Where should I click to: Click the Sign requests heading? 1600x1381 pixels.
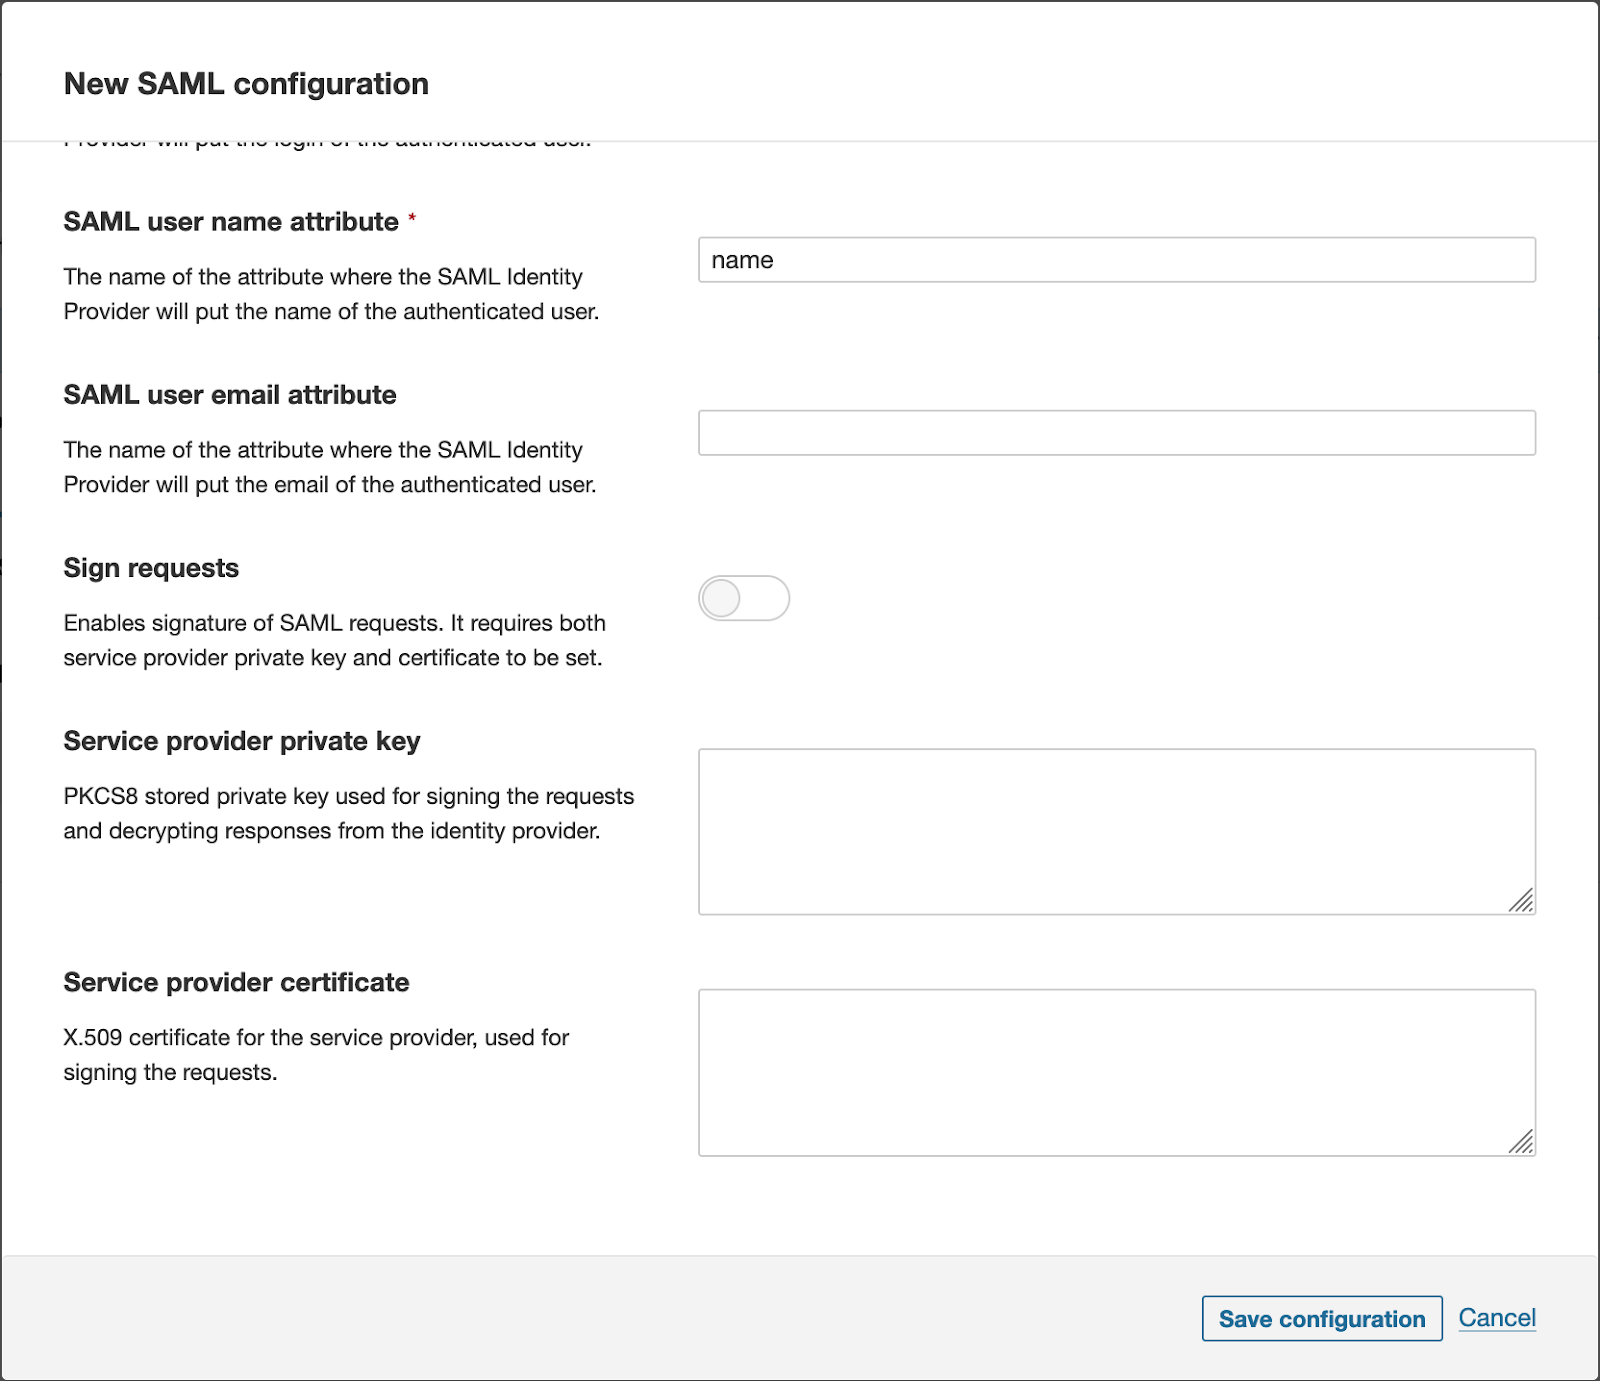151,568
